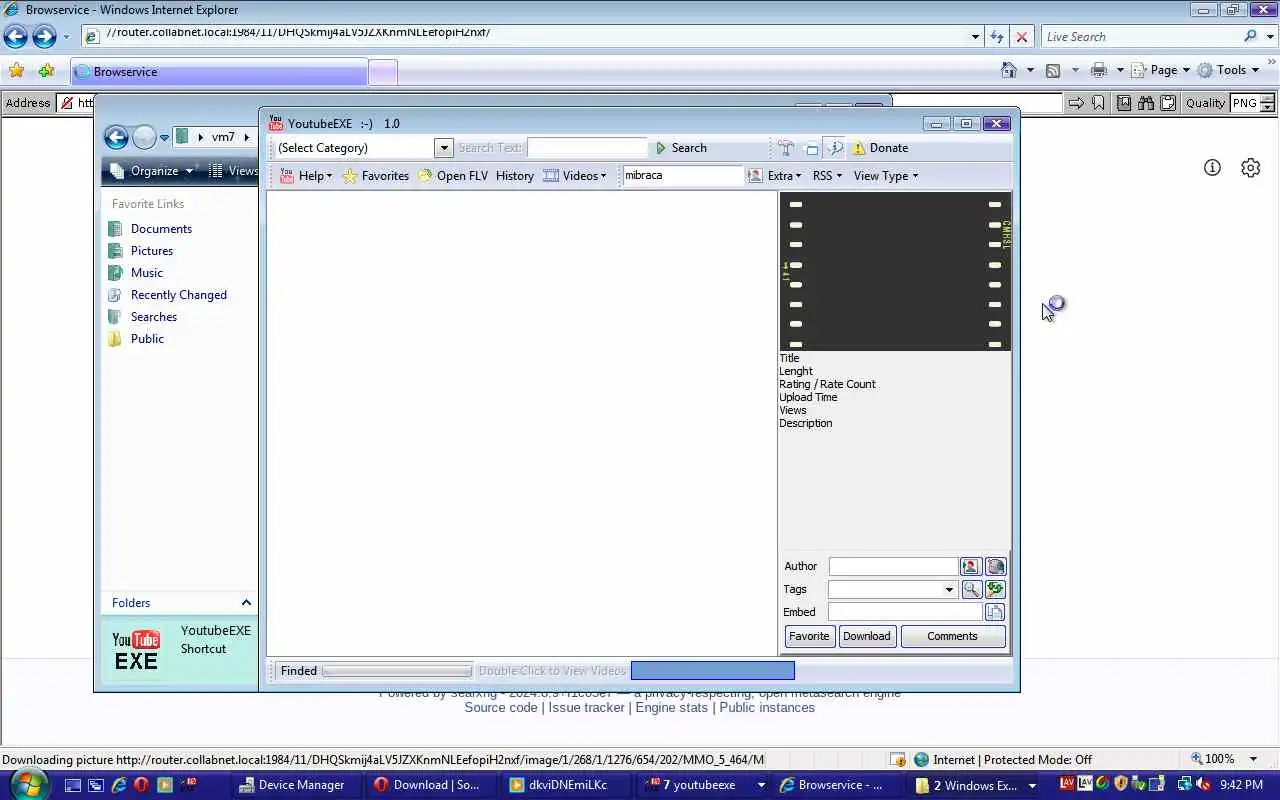The image size is (1280, 800).
Task: Open a new IE tab
Action: pyautogui.click(x=382, y=72)
